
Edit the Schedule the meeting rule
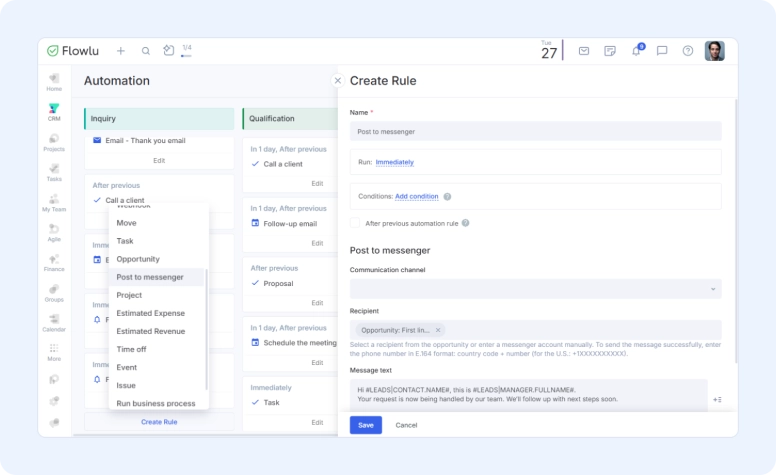317,363
